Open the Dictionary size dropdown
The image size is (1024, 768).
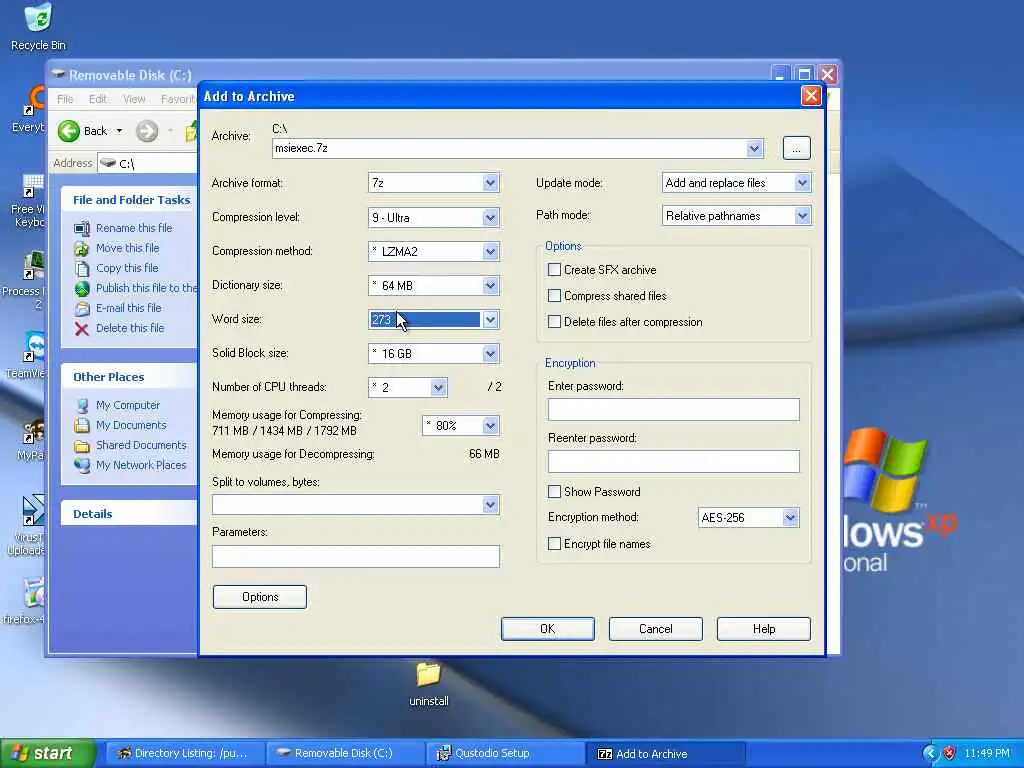pyautogui.click(x=490, y=285)
